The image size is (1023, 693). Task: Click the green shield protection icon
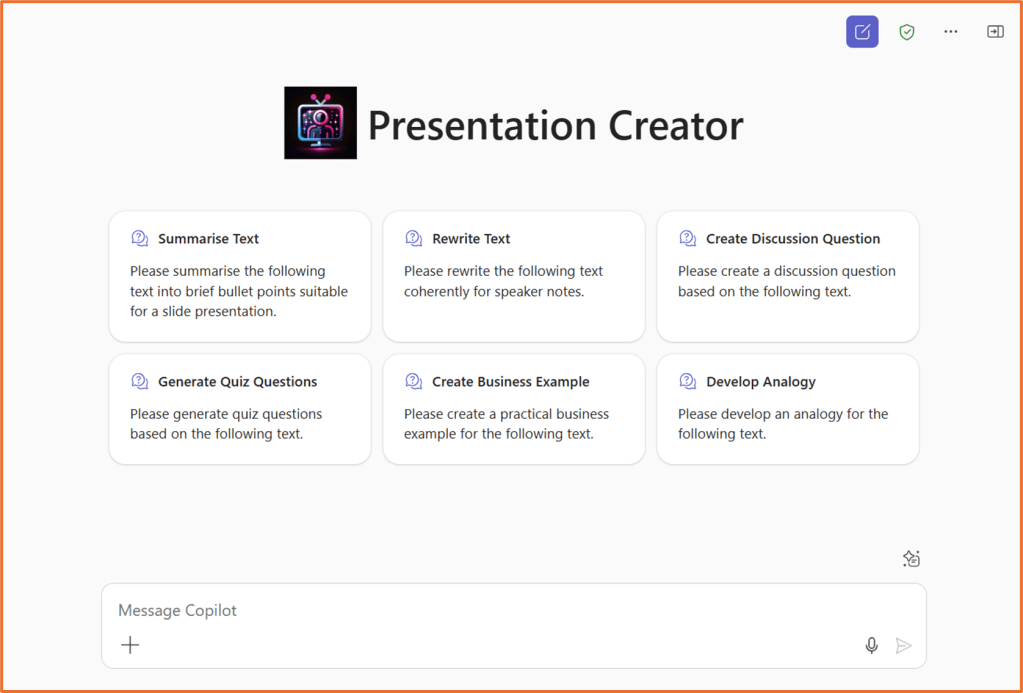[x=907, y=32]
